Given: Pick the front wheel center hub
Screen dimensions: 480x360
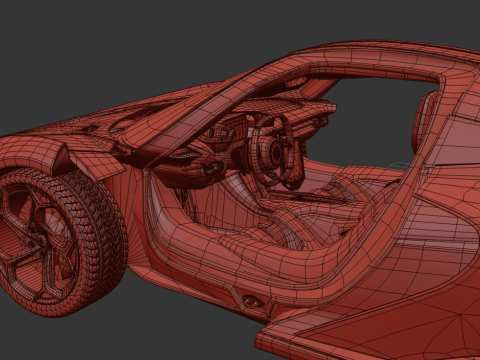Looking at the screenshot, I should point(41,240).
